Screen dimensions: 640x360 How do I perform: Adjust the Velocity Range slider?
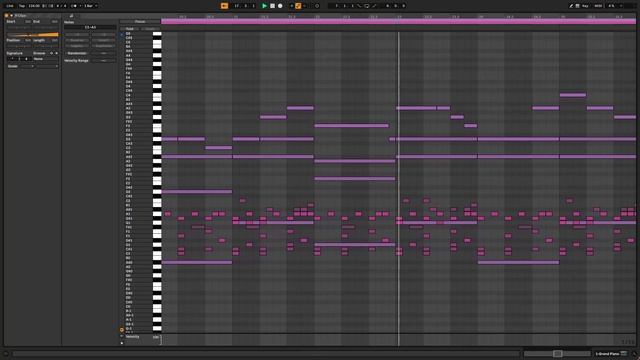point(104,60)
